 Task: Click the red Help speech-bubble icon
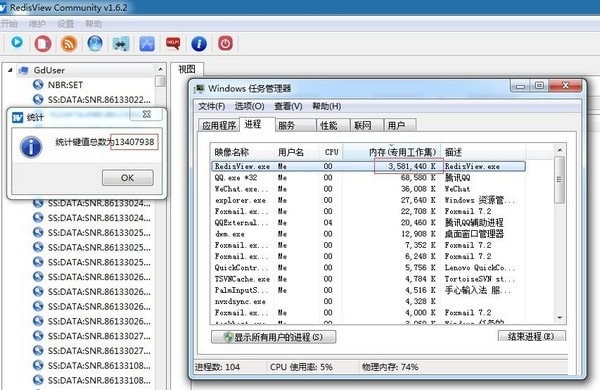pyautogui.click(x=173, y=43)
